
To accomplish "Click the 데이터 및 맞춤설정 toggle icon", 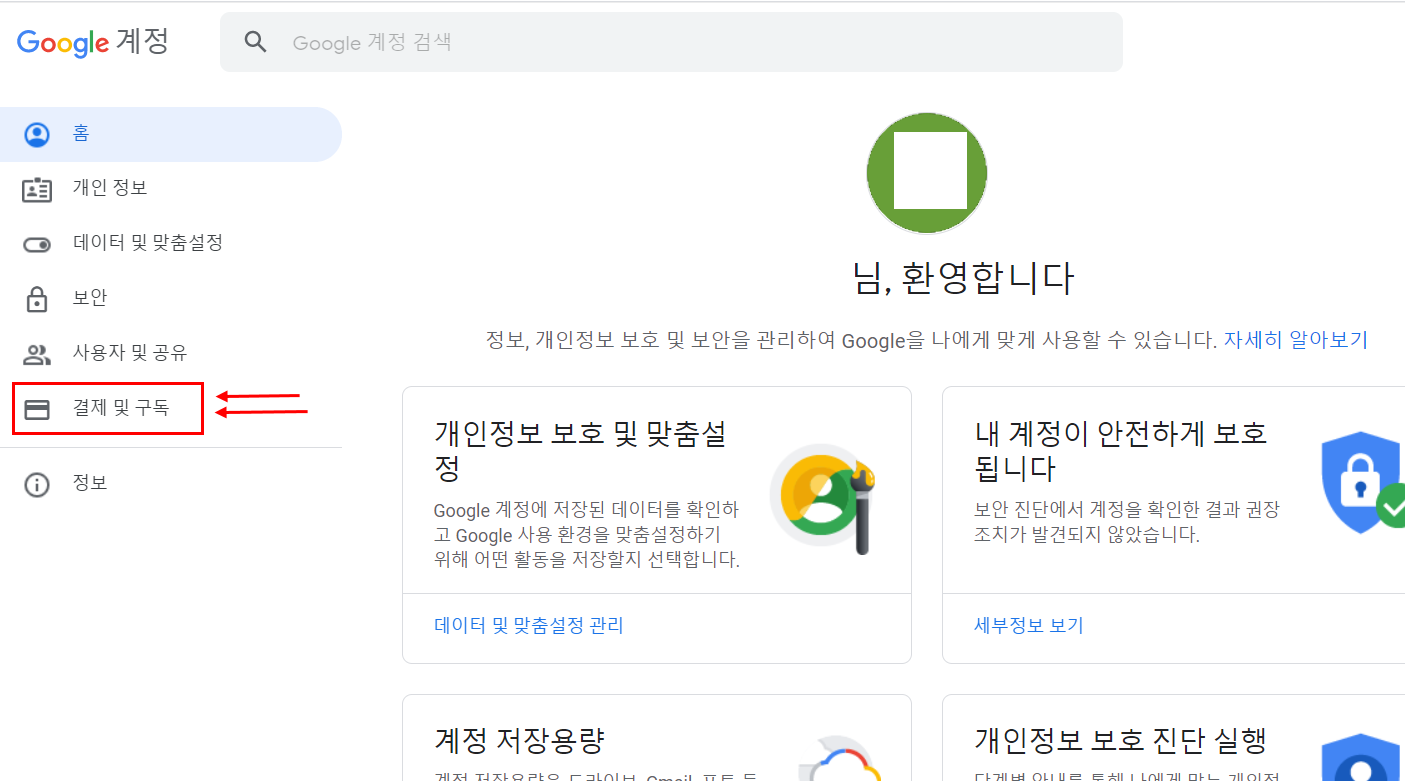I will 37,245.
